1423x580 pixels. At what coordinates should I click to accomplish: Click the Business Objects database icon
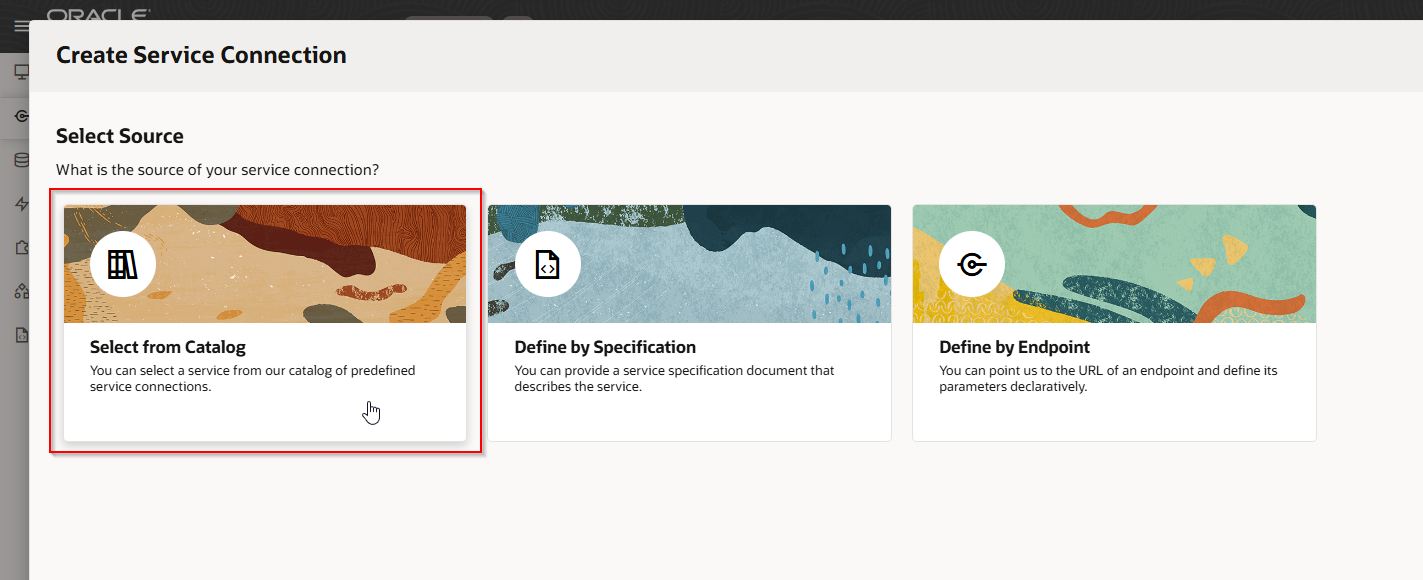pos(21,159)
